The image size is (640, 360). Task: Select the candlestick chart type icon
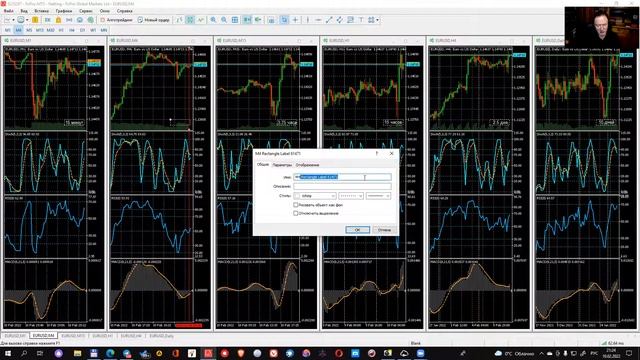[x=190, y=20]
